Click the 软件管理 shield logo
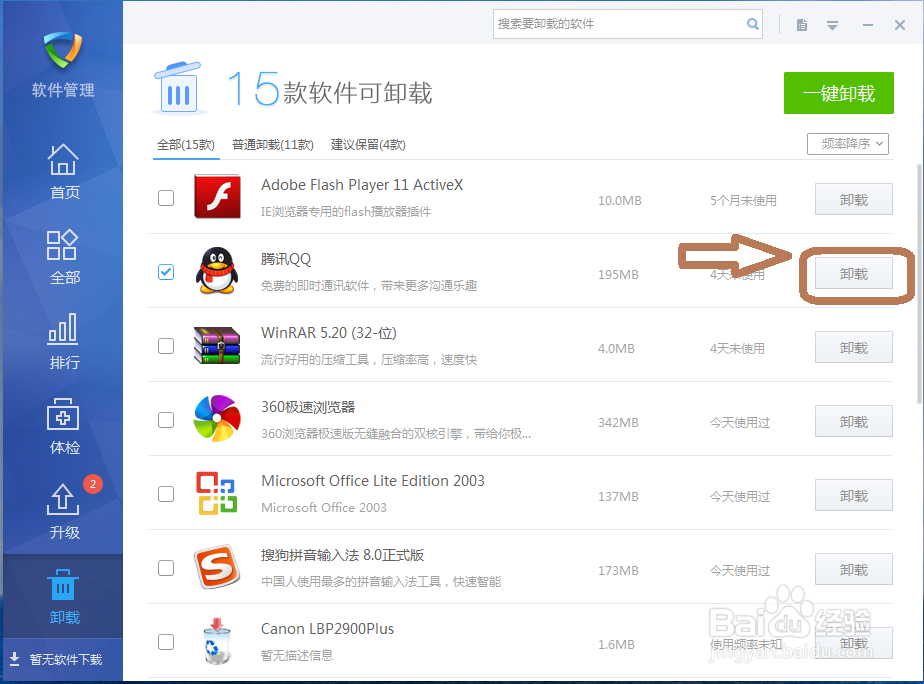This screenshot has height=684, width=924. (x=63, y=49)
